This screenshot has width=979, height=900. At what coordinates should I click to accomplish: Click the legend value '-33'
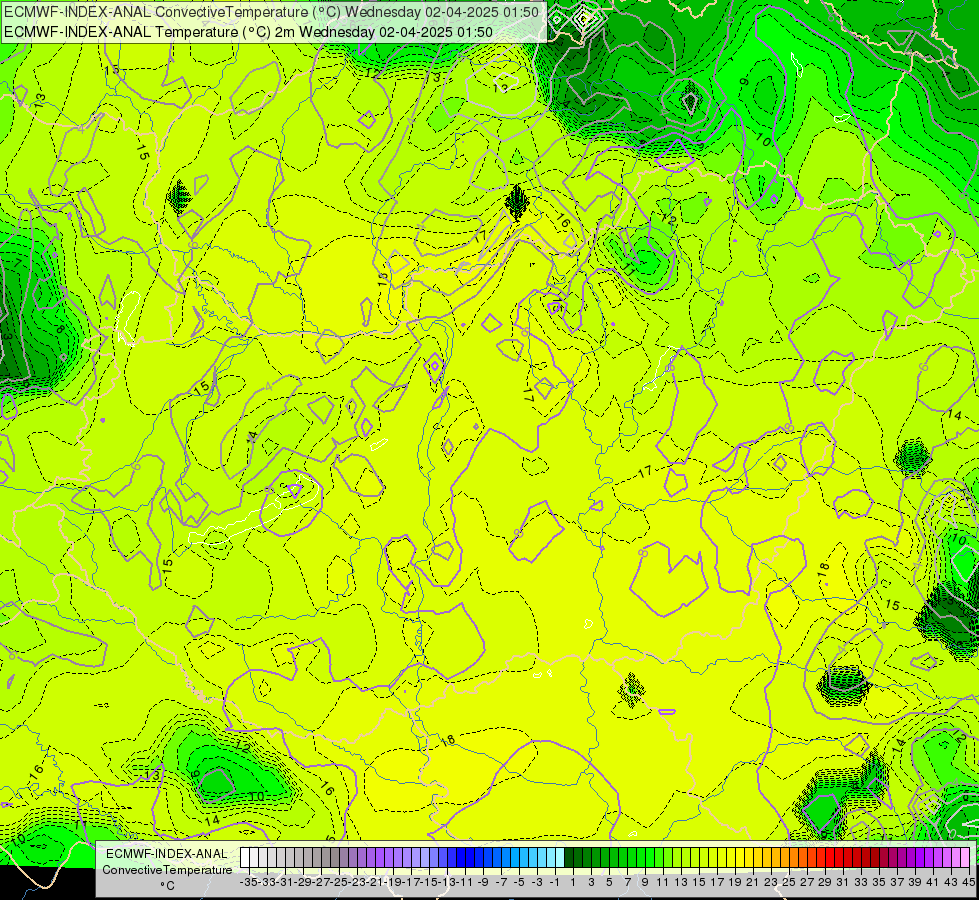click(267, 883)
